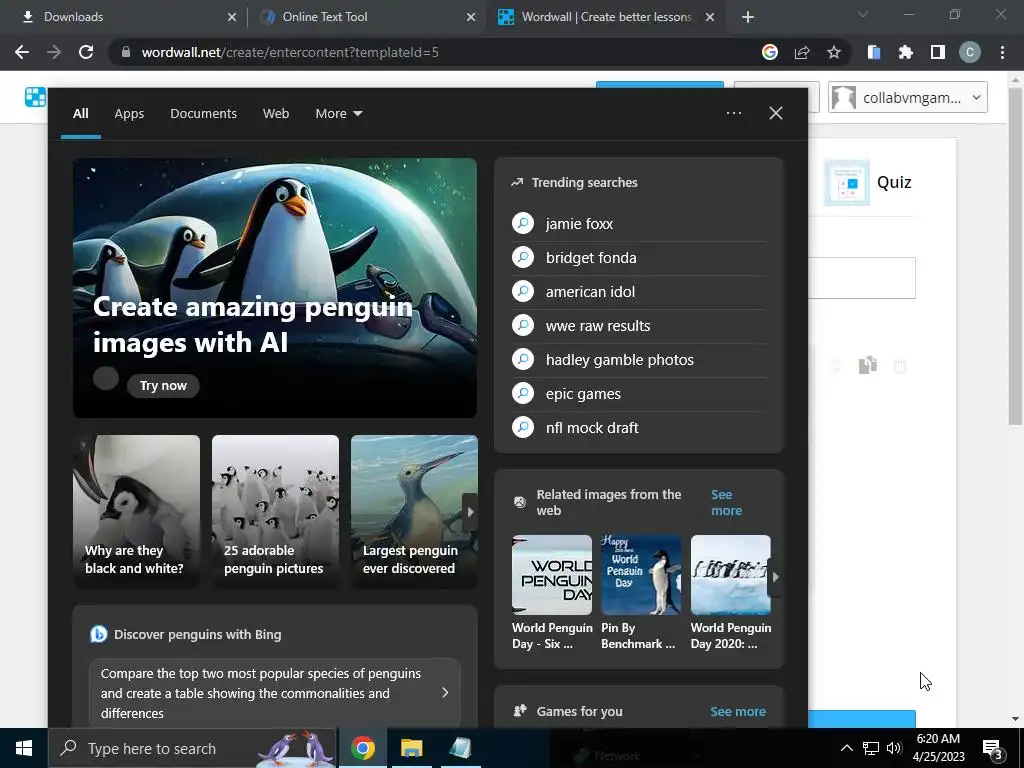Screen dimensions: 1024x768
Task: Open search panel options ellipsis
Action: 734,113
